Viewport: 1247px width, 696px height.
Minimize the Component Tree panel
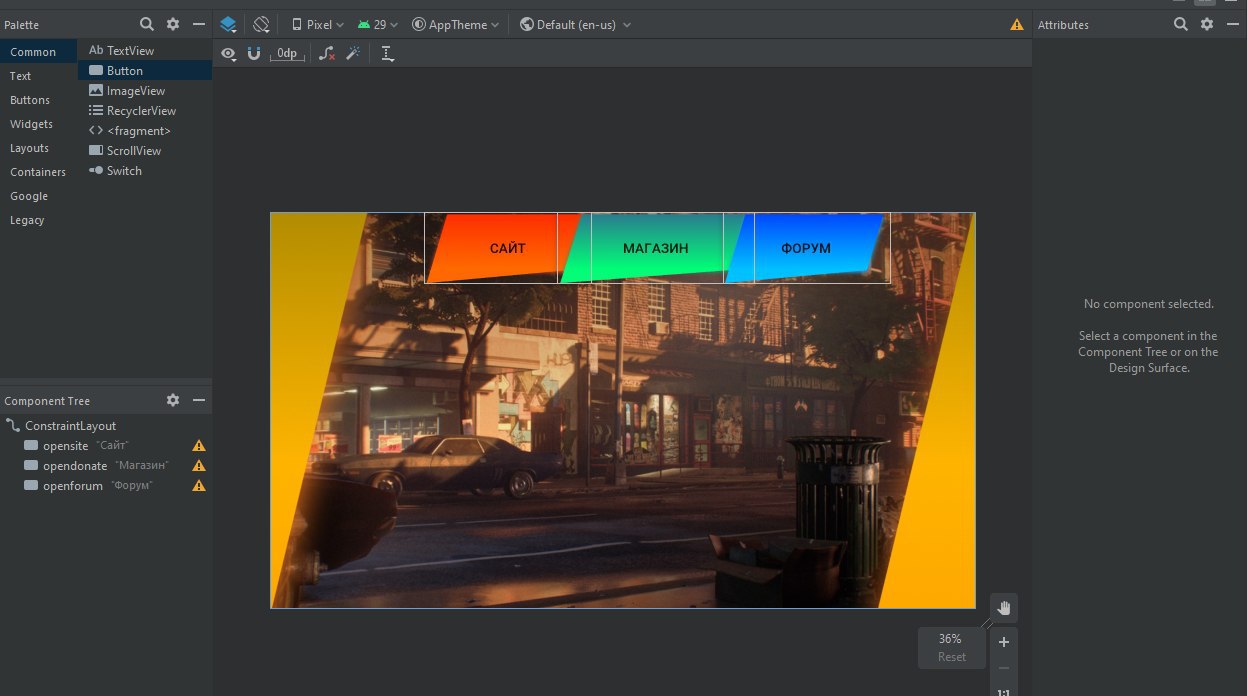199,400
